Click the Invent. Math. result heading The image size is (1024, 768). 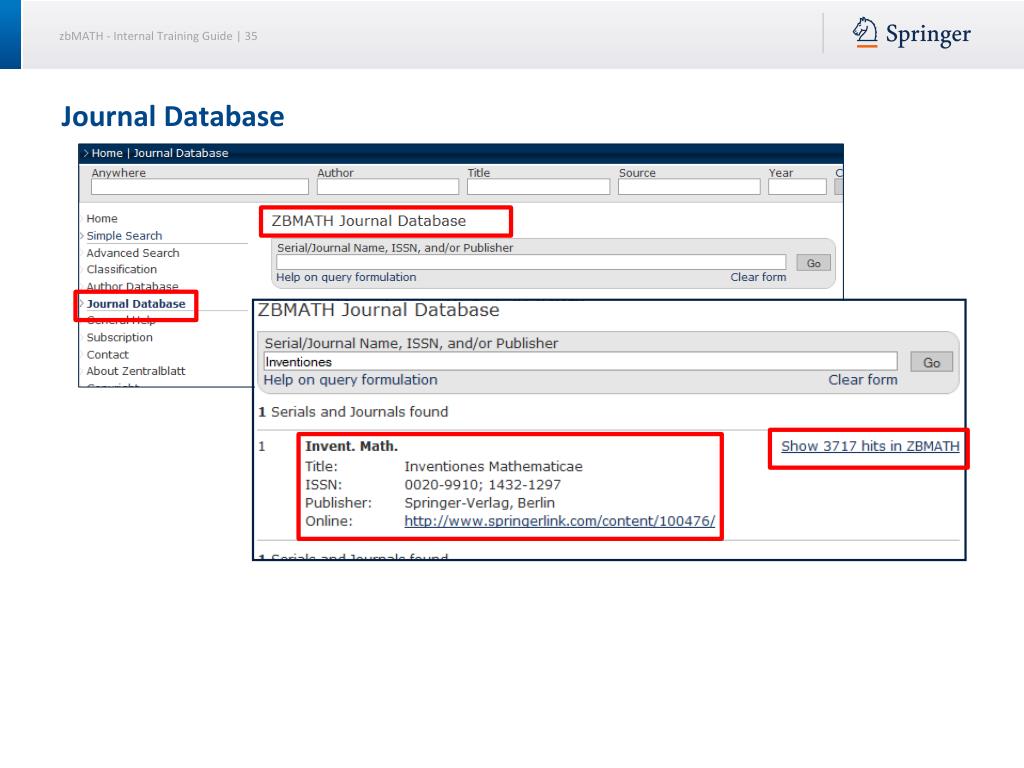pyautogui.click(x=351, y=446)
